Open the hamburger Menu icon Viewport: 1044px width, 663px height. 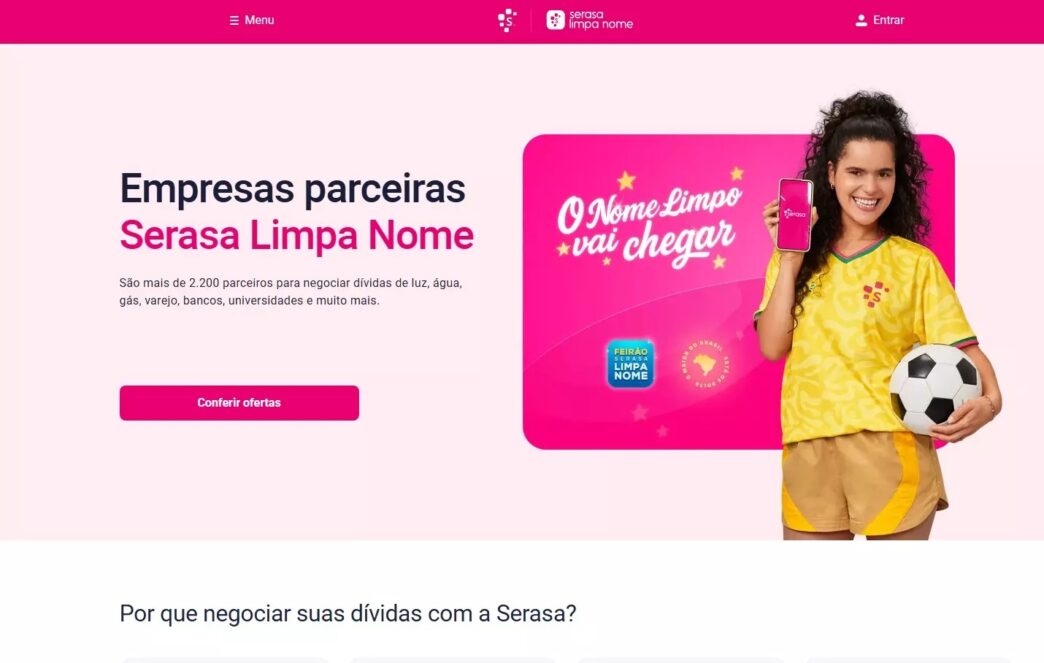point(234,21)
